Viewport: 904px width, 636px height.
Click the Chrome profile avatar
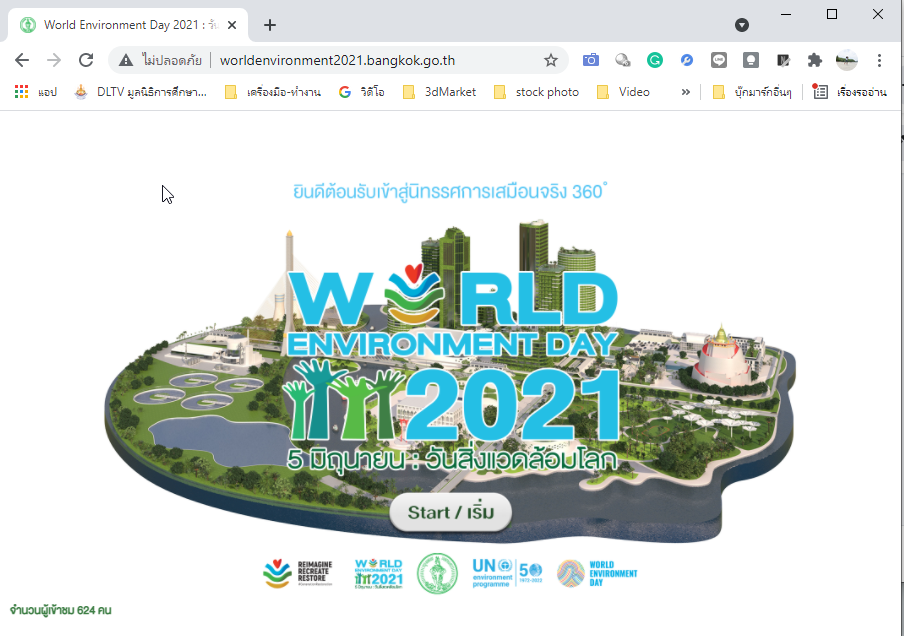847,60
